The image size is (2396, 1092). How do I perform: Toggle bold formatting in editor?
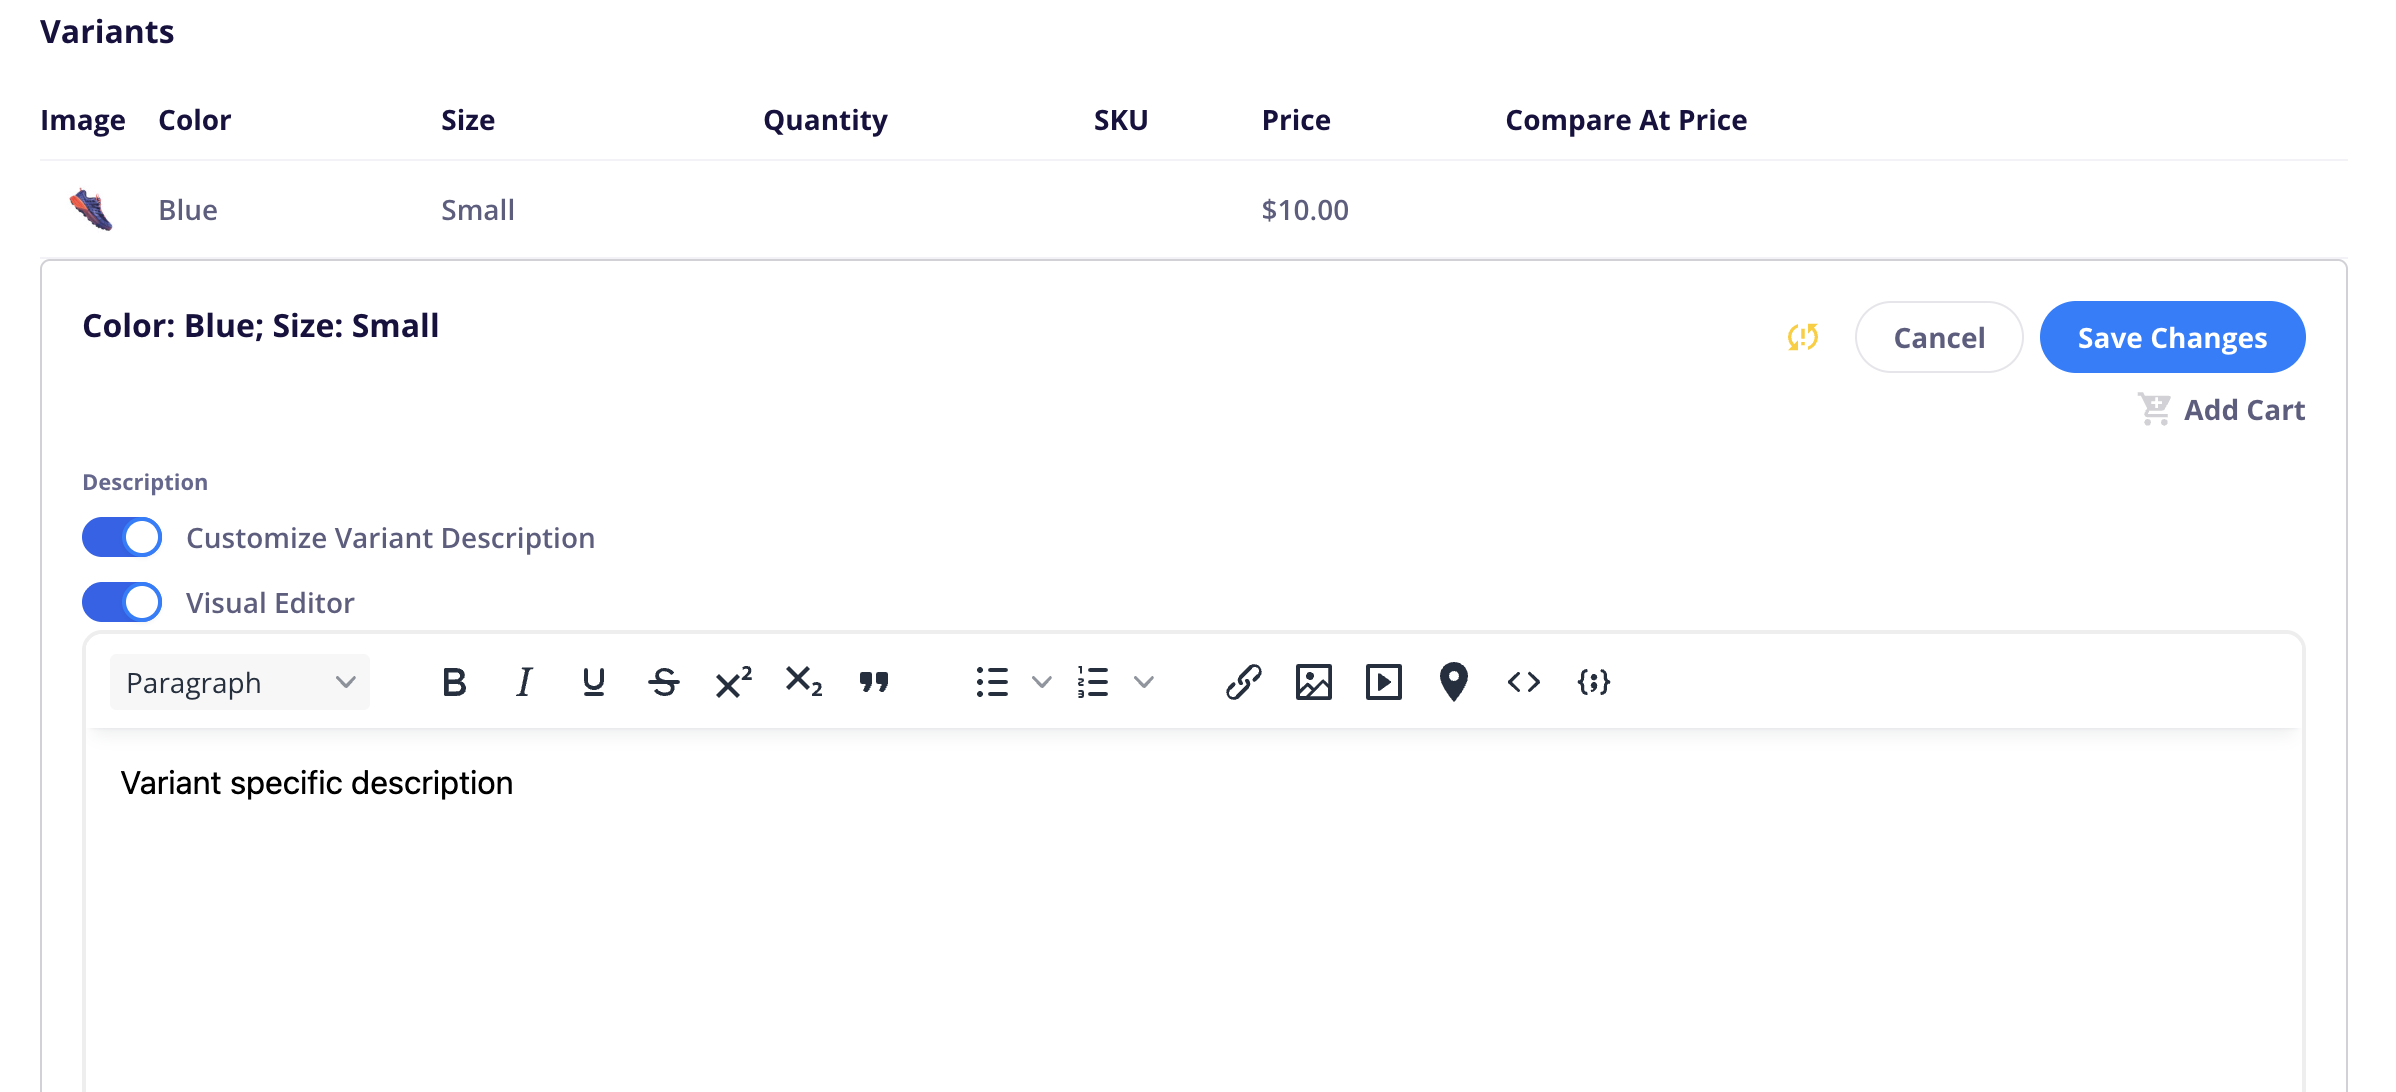(x=454, y=682)
